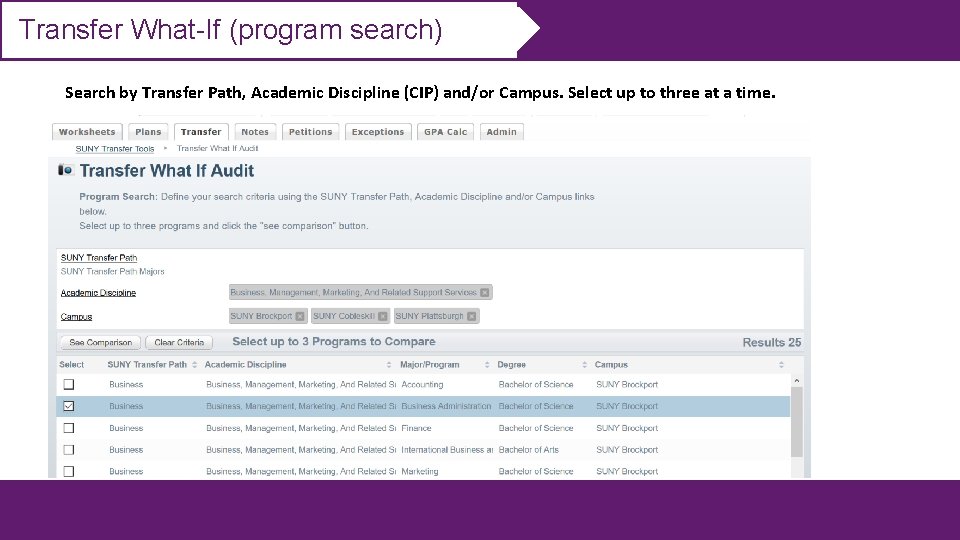
Task: Remove the SUNY Brockport campus chip
Action: pyautogui.click(x=299, y=316)
